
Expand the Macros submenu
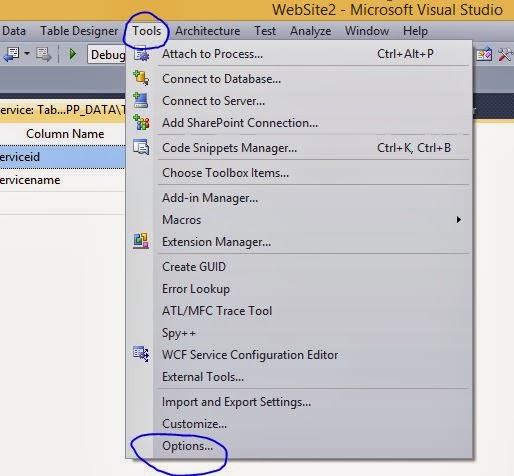299,220
